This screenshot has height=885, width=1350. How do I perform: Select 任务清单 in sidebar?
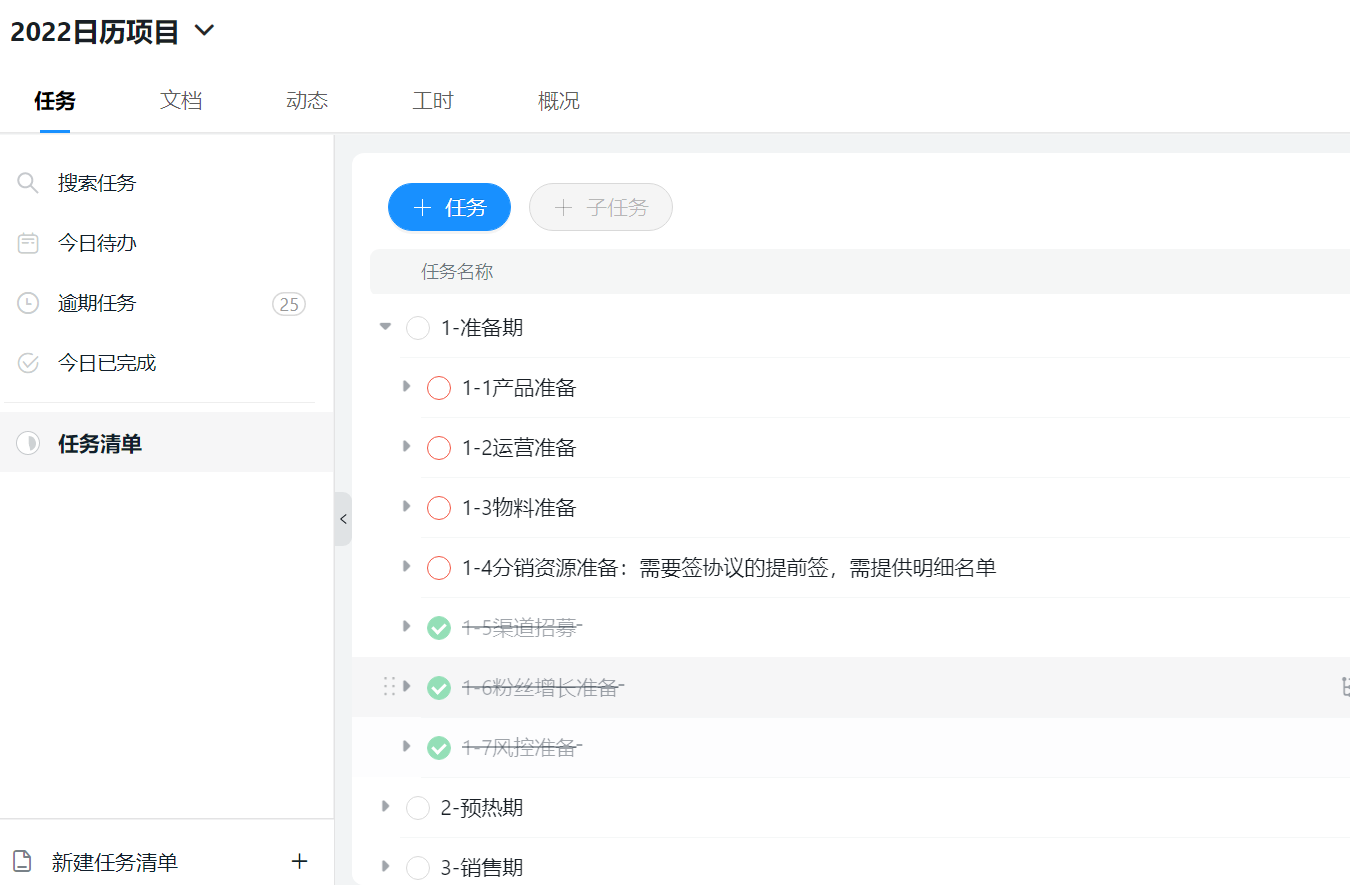click(100, 443)
